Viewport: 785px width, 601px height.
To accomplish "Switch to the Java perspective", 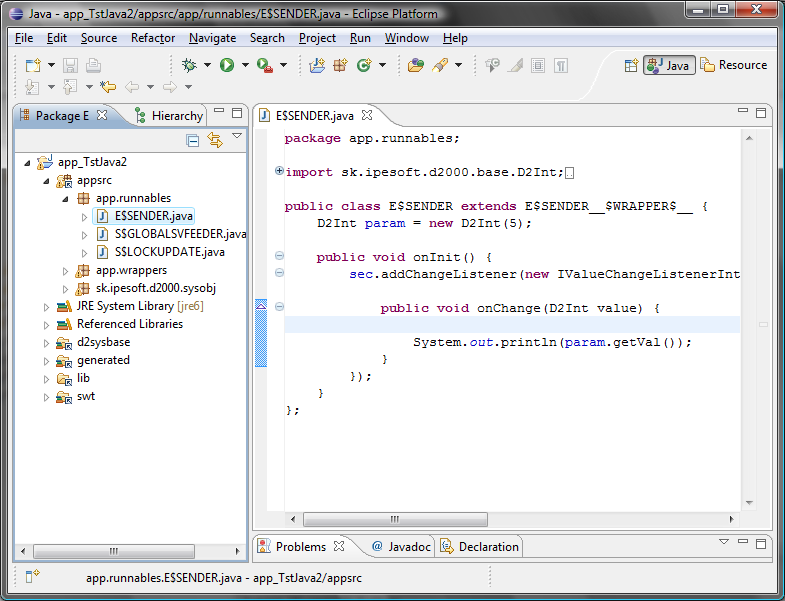I will pos(668,65).
